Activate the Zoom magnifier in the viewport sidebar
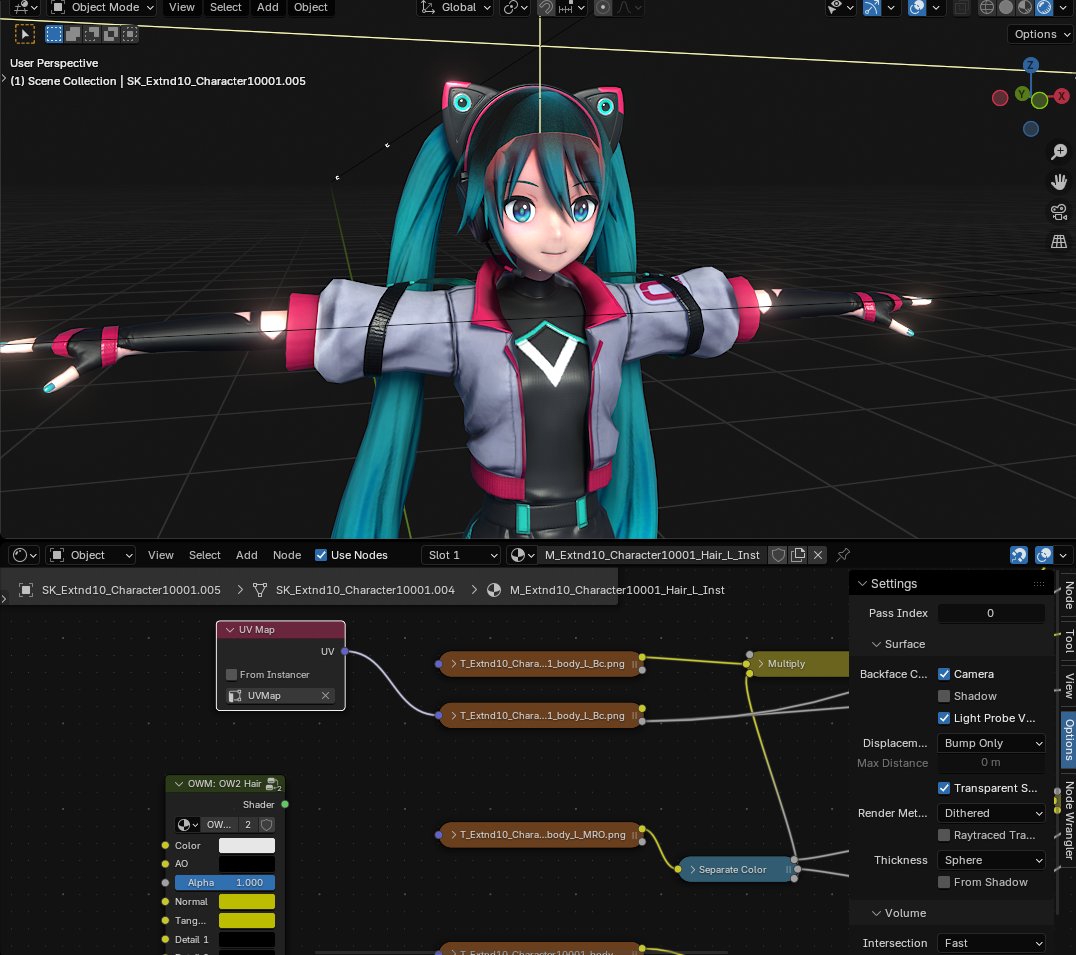This screenshot has width=1076, height=955. pos(1059,152)
